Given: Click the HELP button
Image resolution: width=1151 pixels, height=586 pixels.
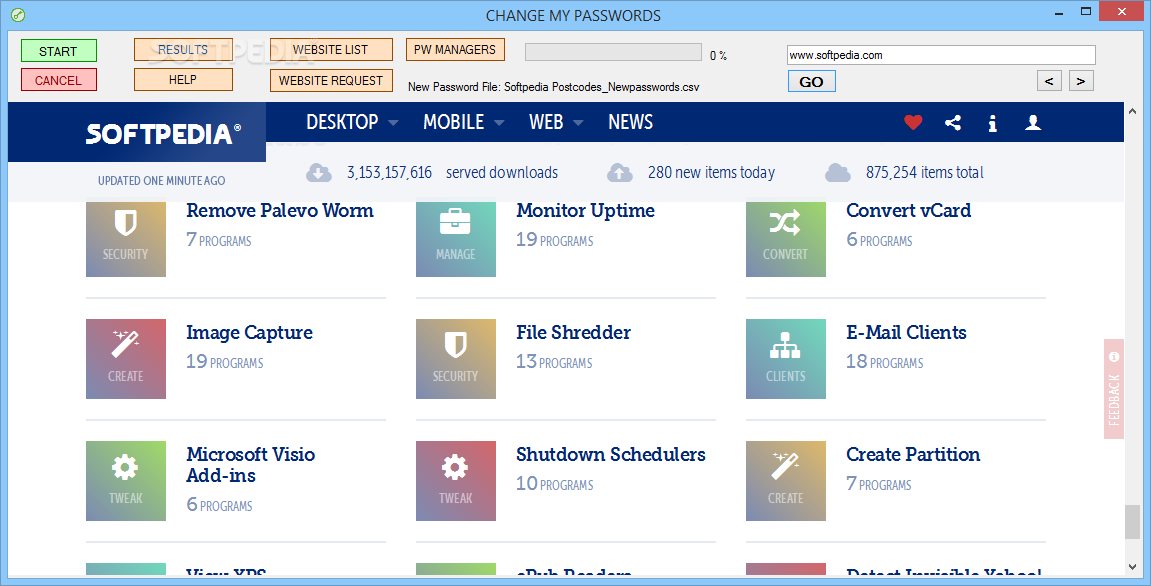Looking at the screenshot, I should (x=184, y=79).
